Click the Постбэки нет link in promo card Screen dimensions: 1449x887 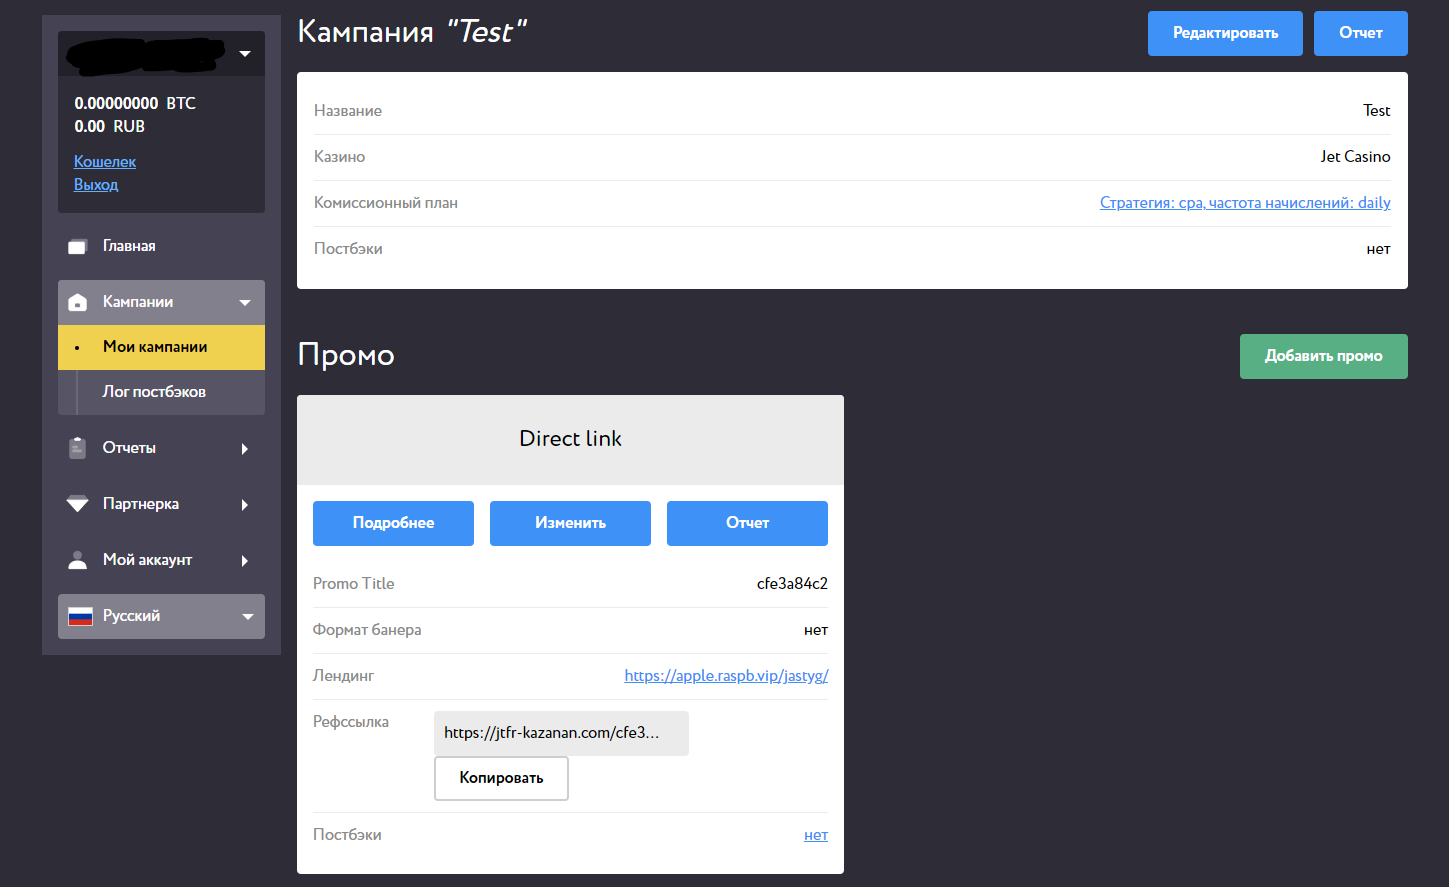[x=816, y=835]
